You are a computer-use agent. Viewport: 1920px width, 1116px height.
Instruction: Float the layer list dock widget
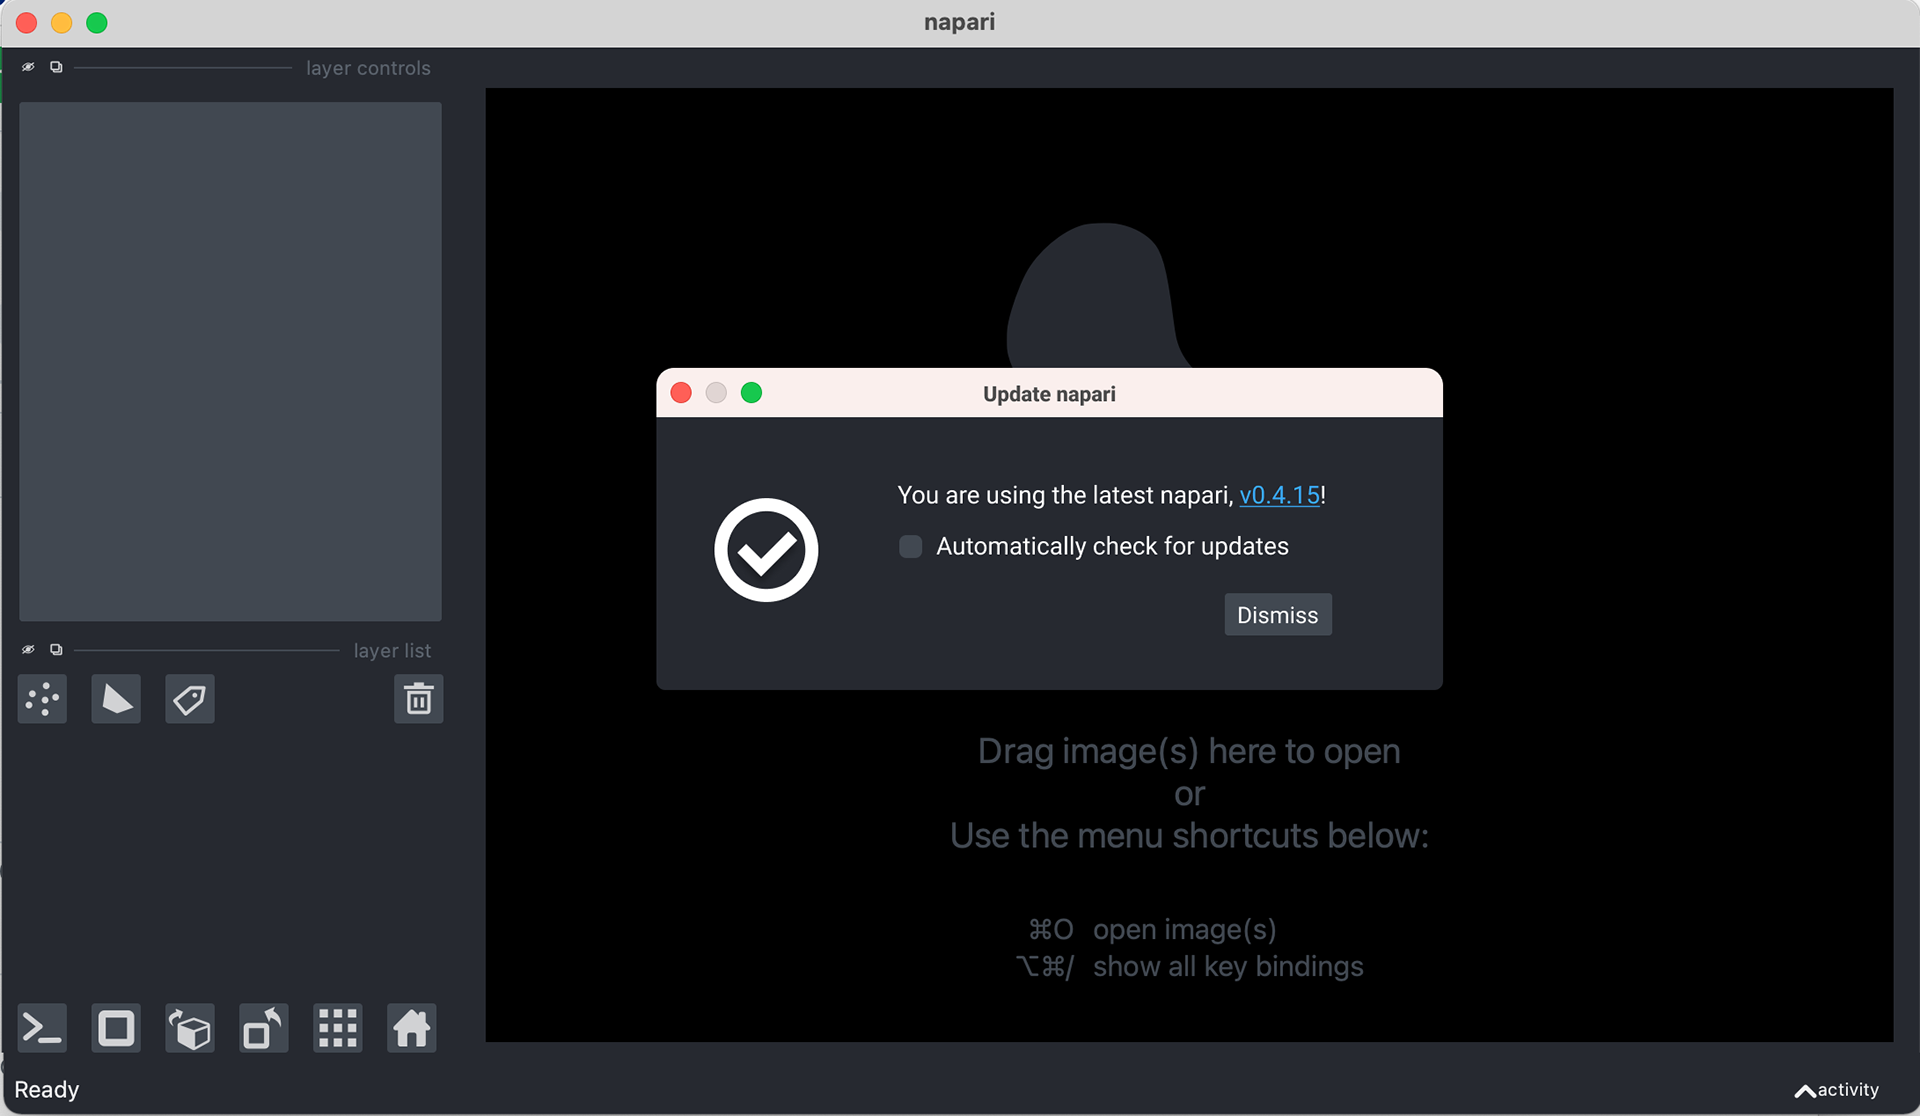56,650
